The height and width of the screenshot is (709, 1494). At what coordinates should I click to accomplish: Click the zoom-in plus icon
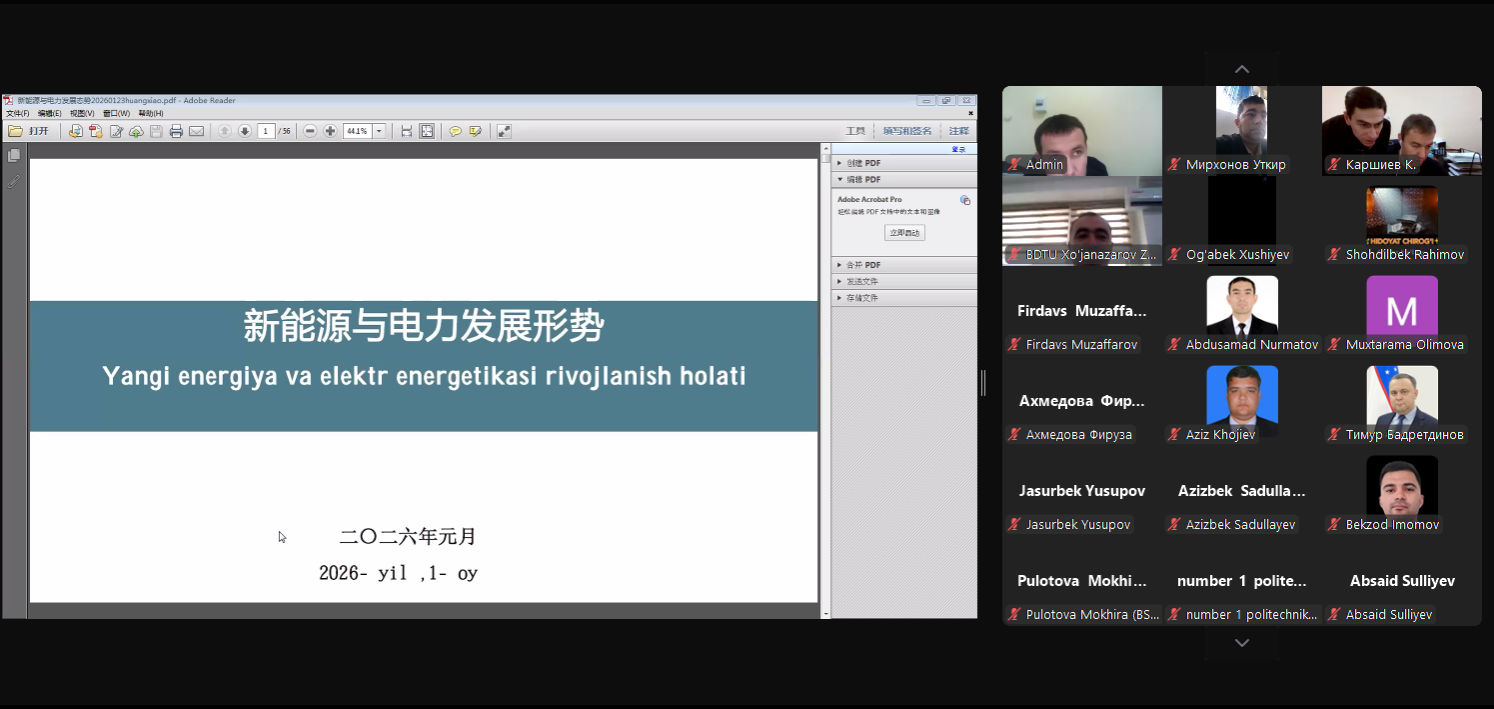(x=331, y=130)
